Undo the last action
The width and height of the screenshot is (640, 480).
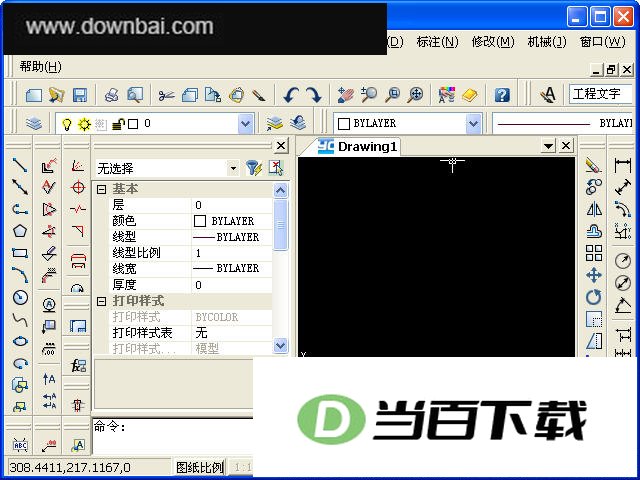pyautogui.click(x=291, y=95)
